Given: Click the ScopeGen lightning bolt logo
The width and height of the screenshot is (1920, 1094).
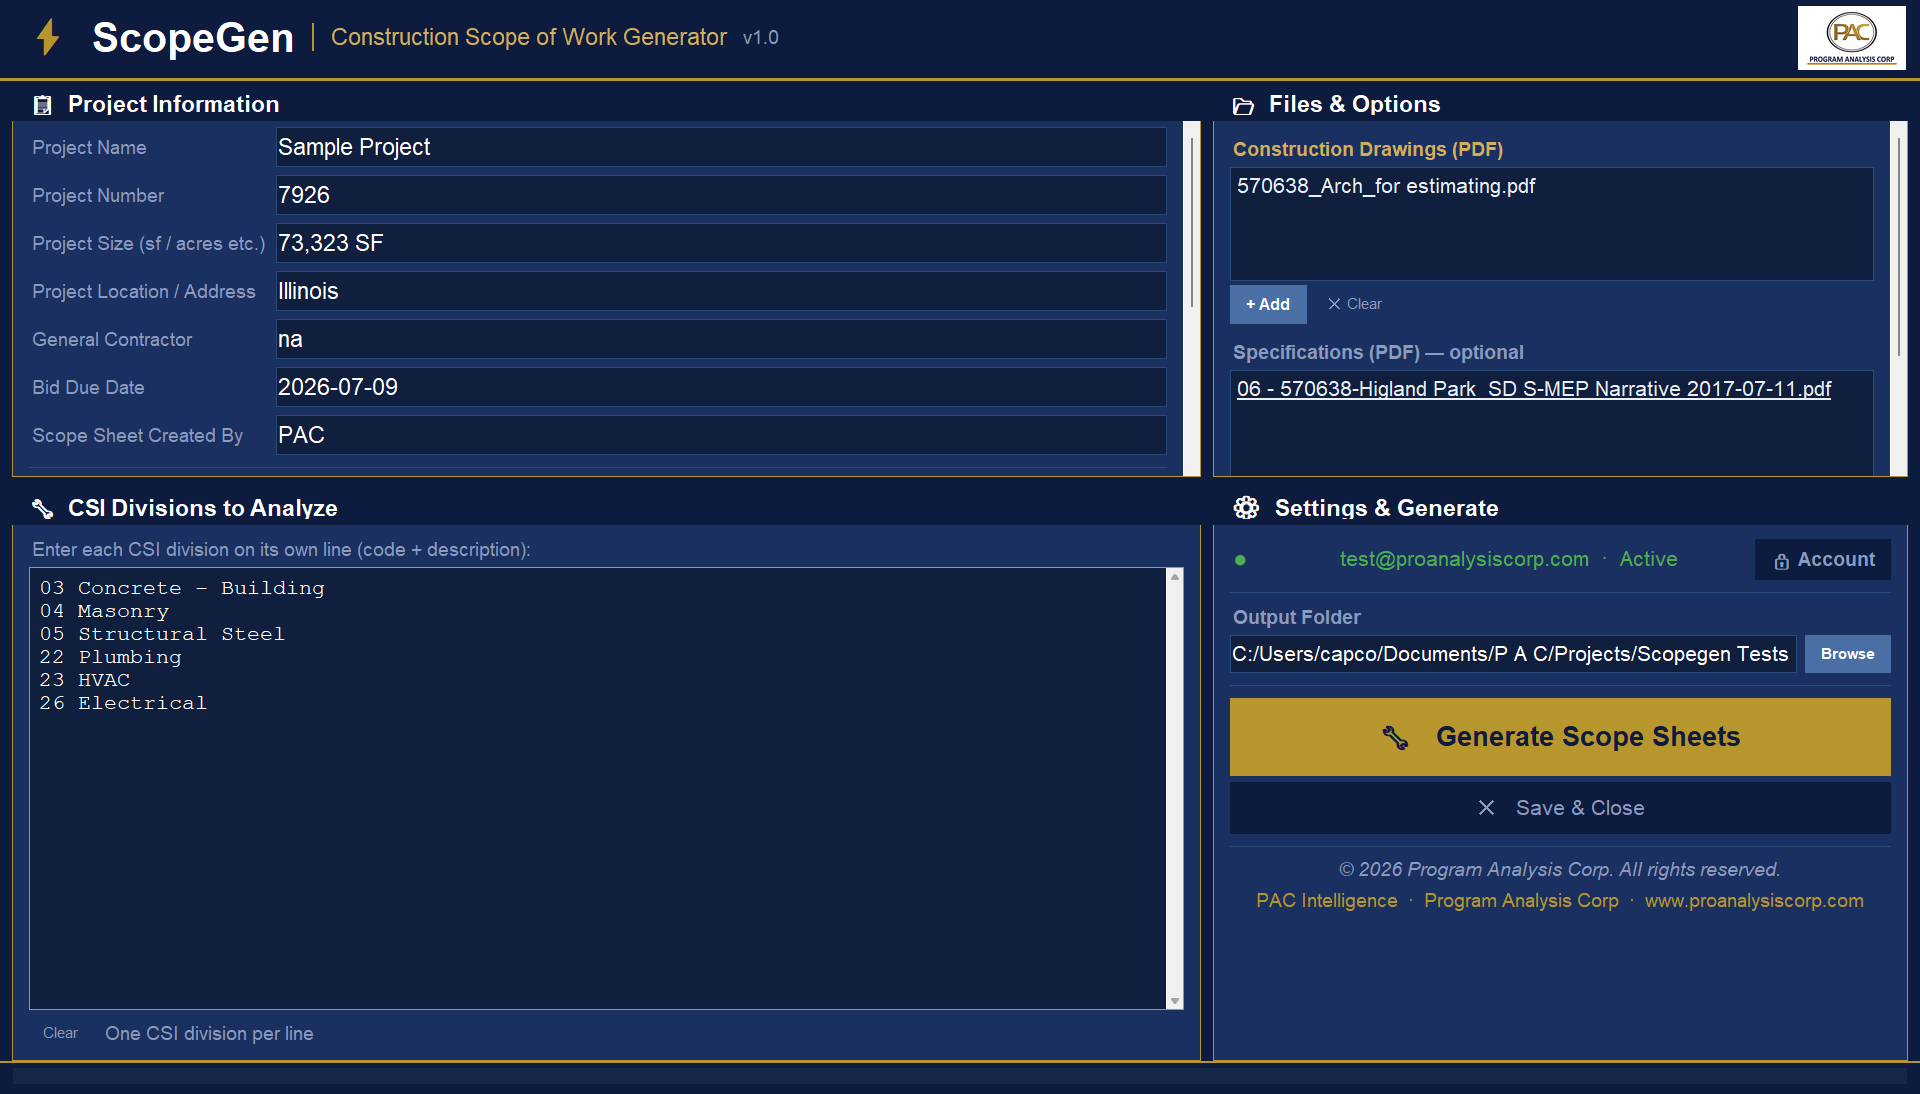Looking at the screenshot, I should pyautogui.click(x=47, y=38).
